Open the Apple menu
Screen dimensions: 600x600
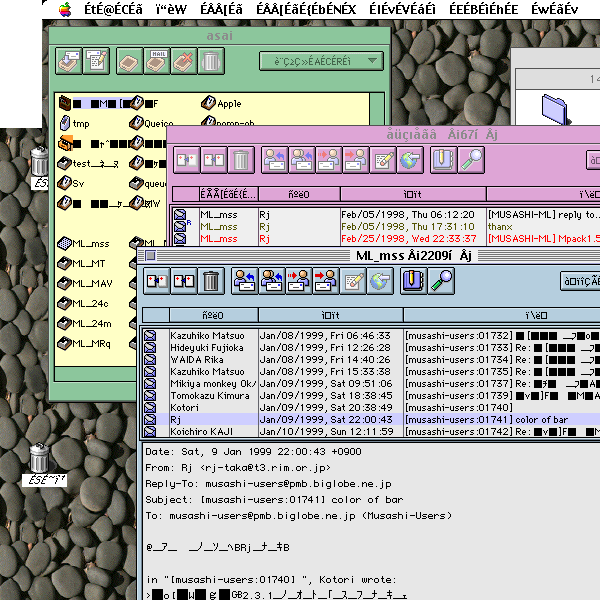click(x=66, y=9)
